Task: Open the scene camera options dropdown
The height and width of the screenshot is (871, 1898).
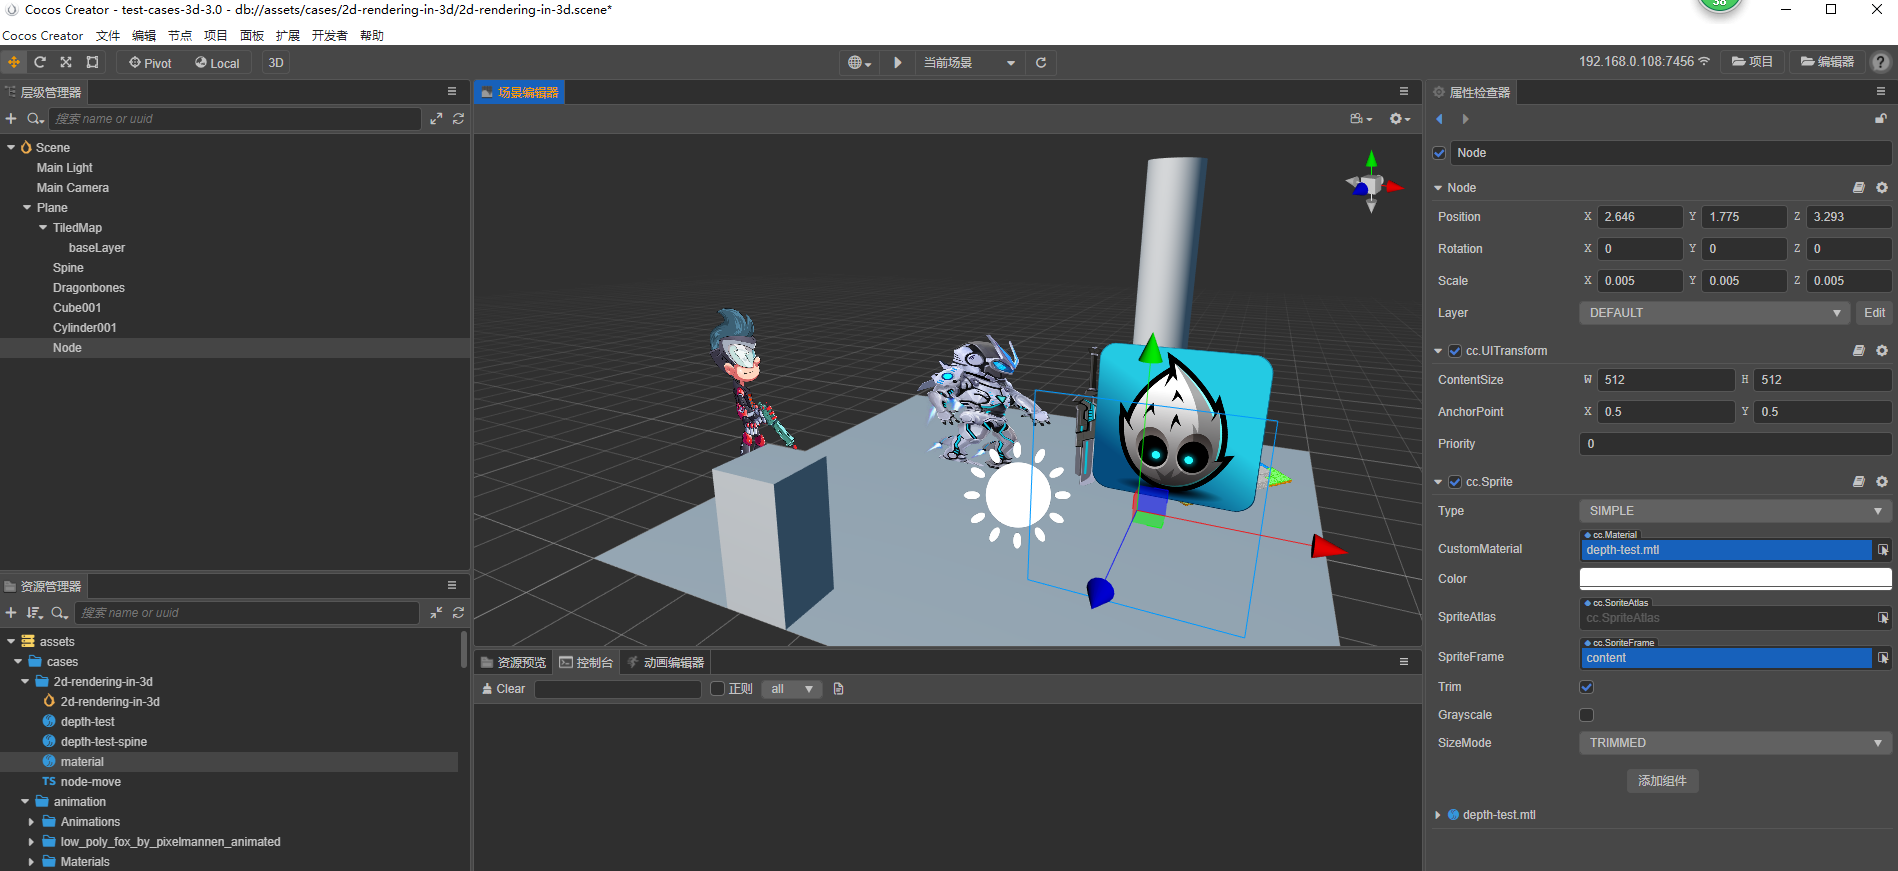Action: click(x=1361, y=119)
